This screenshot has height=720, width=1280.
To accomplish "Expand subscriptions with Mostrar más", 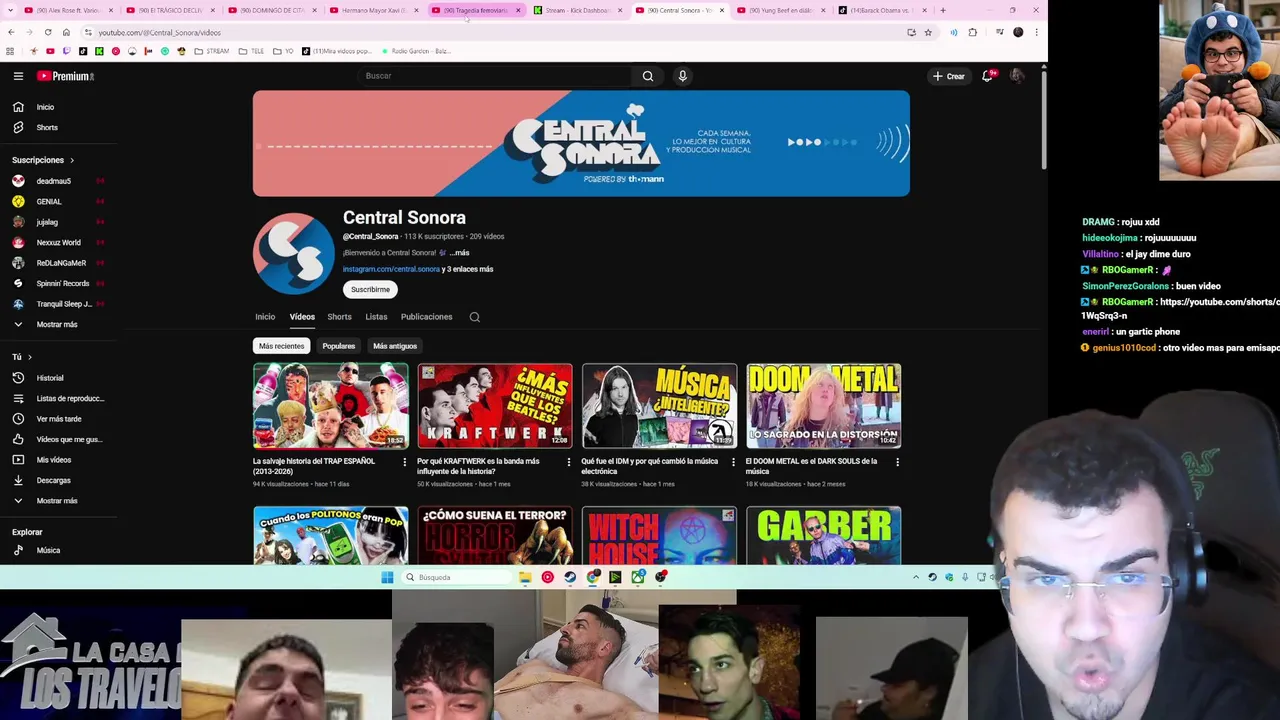I will (58, 324).
